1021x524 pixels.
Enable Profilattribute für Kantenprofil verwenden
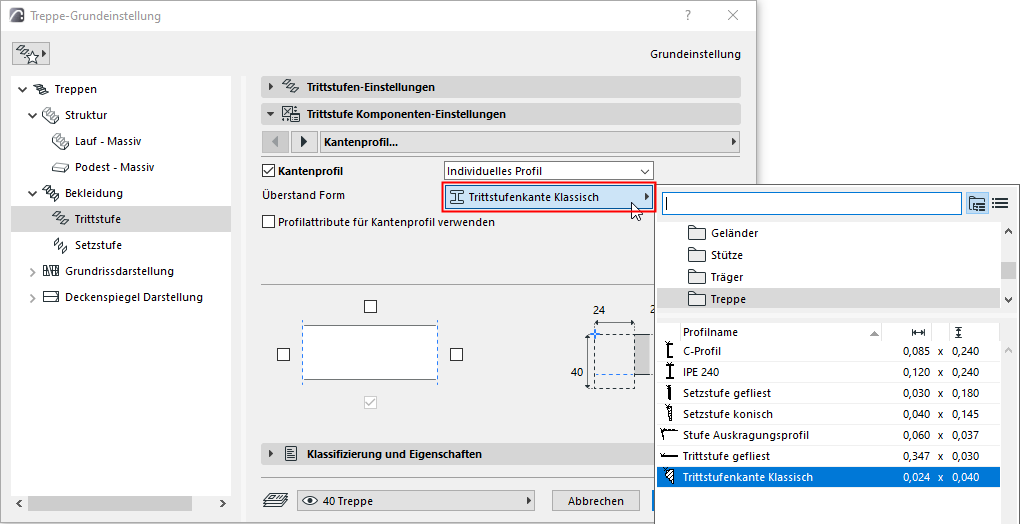pyautogui.click(x=268, y=222)
